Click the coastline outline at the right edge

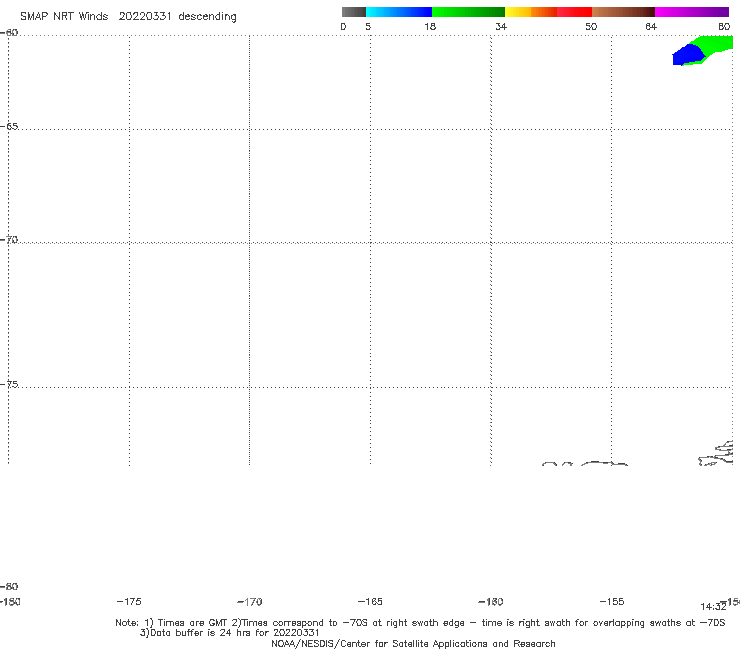pyautogui.click(x=716, y=453)
